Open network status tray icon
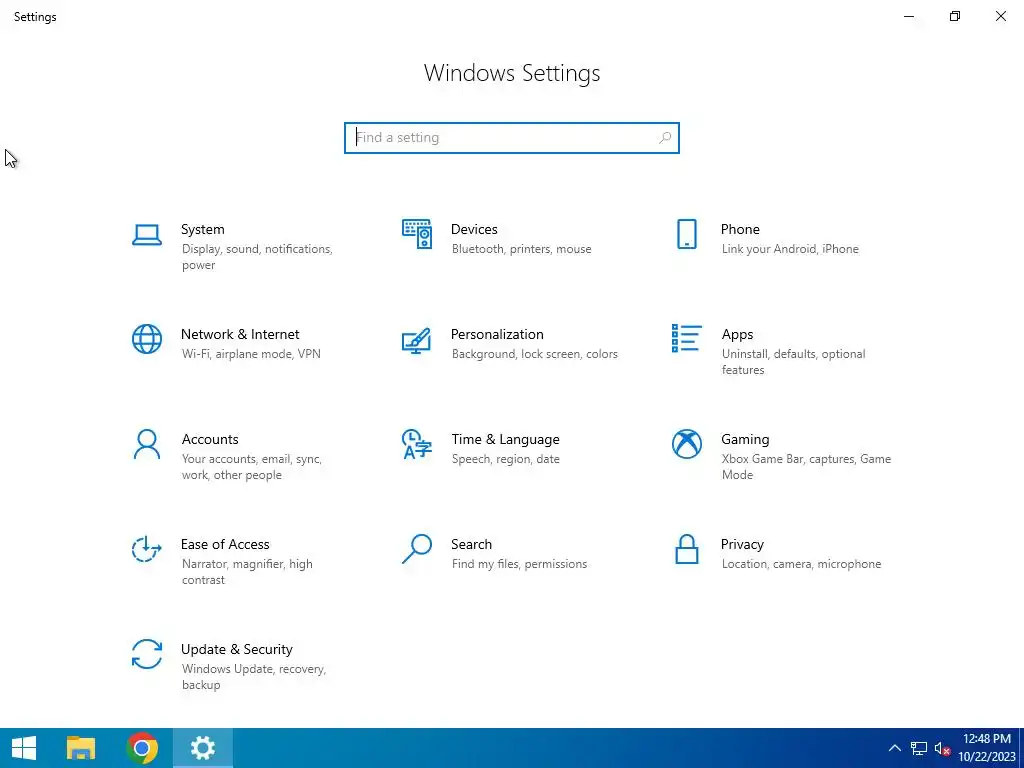Screen dimensions: 1024x768 919,748
